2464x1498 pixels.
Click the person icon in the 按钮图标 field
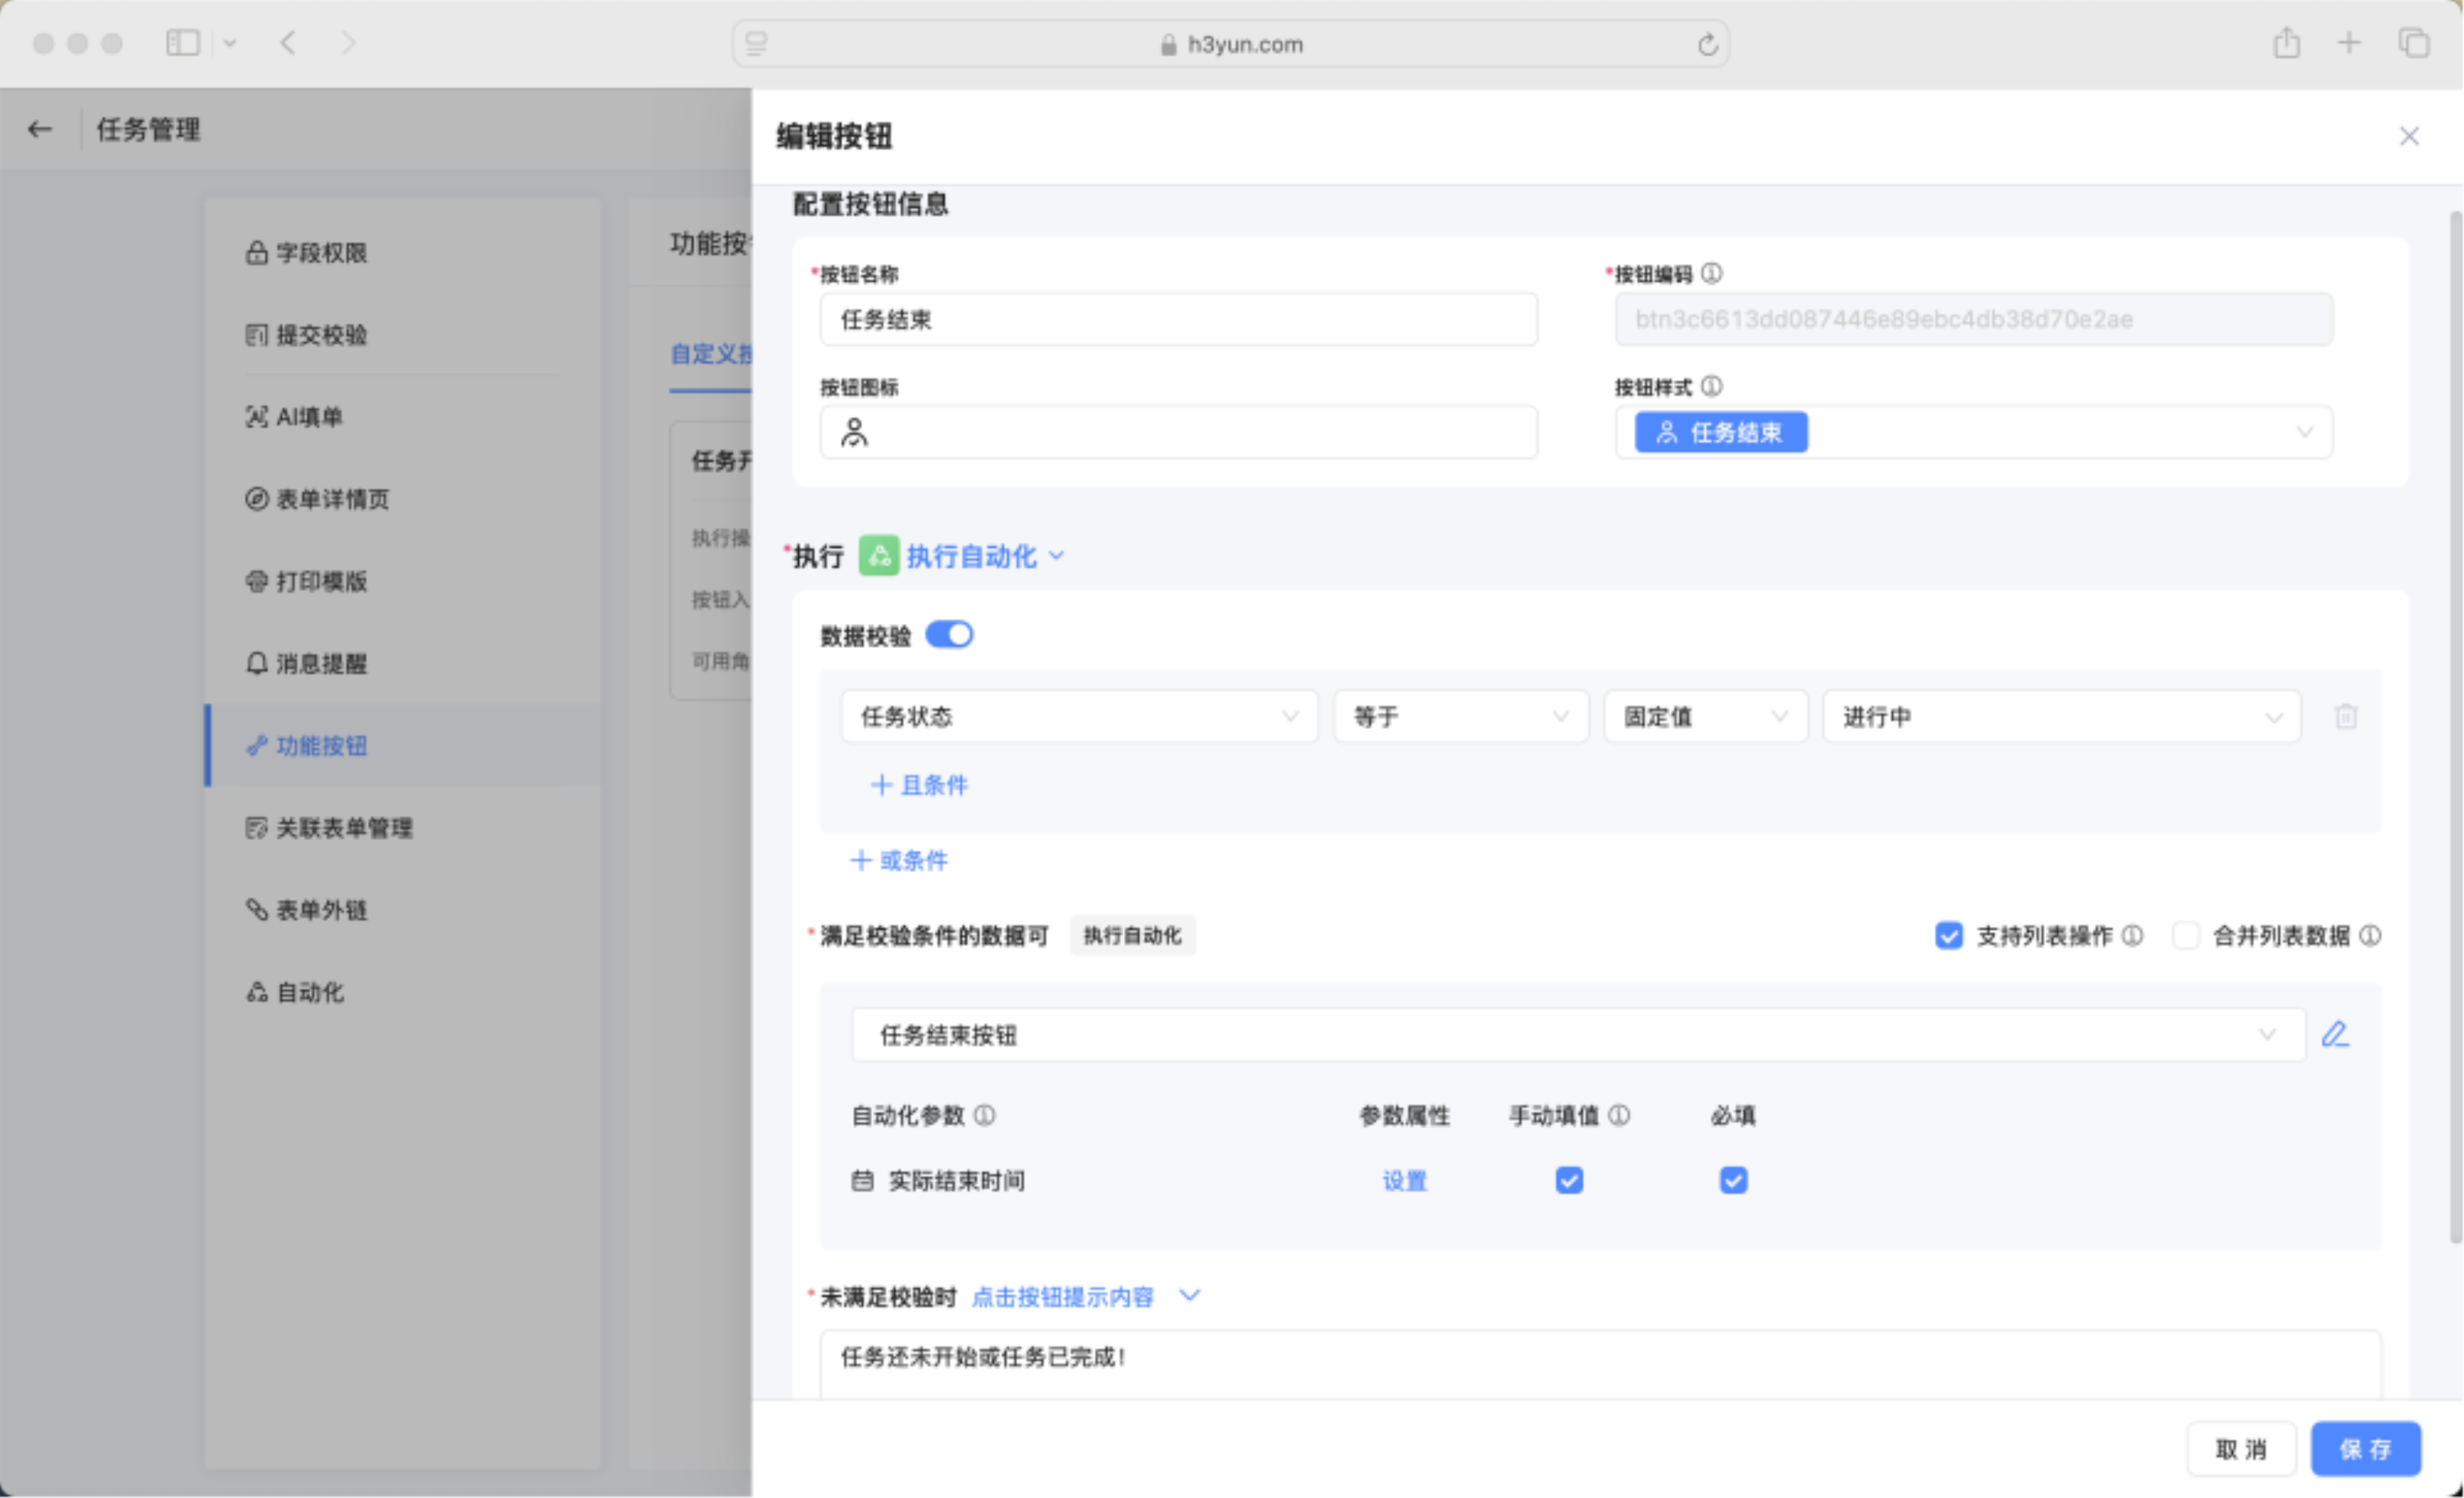(854, 432)
